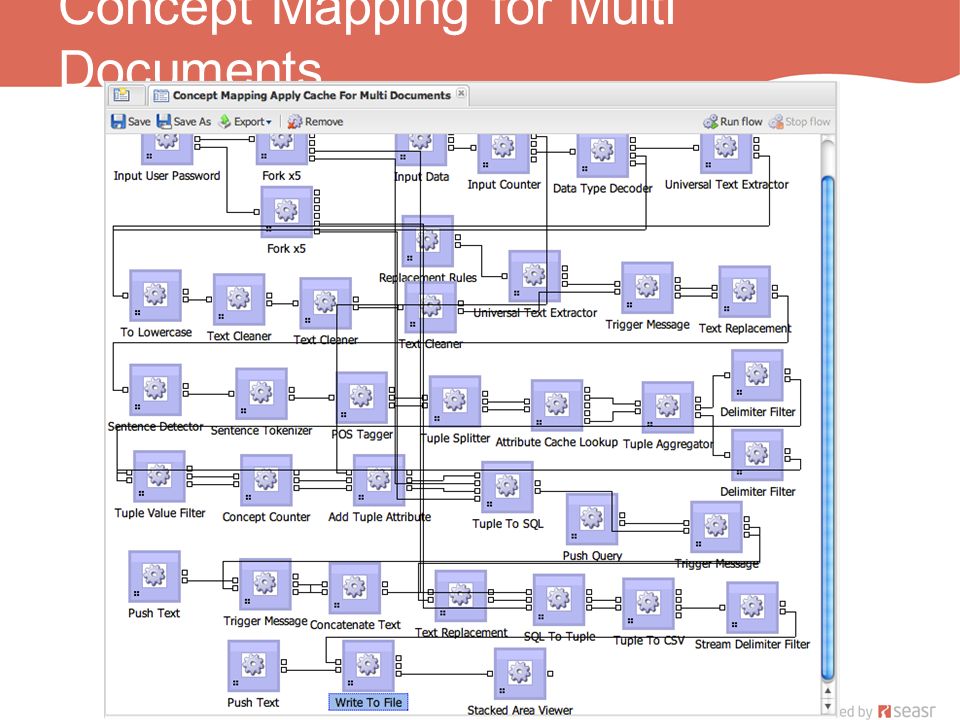The height and width of the screenshot is (720, 960).
Task: Click the scrollbar up arrow
Action: point(828,691)
